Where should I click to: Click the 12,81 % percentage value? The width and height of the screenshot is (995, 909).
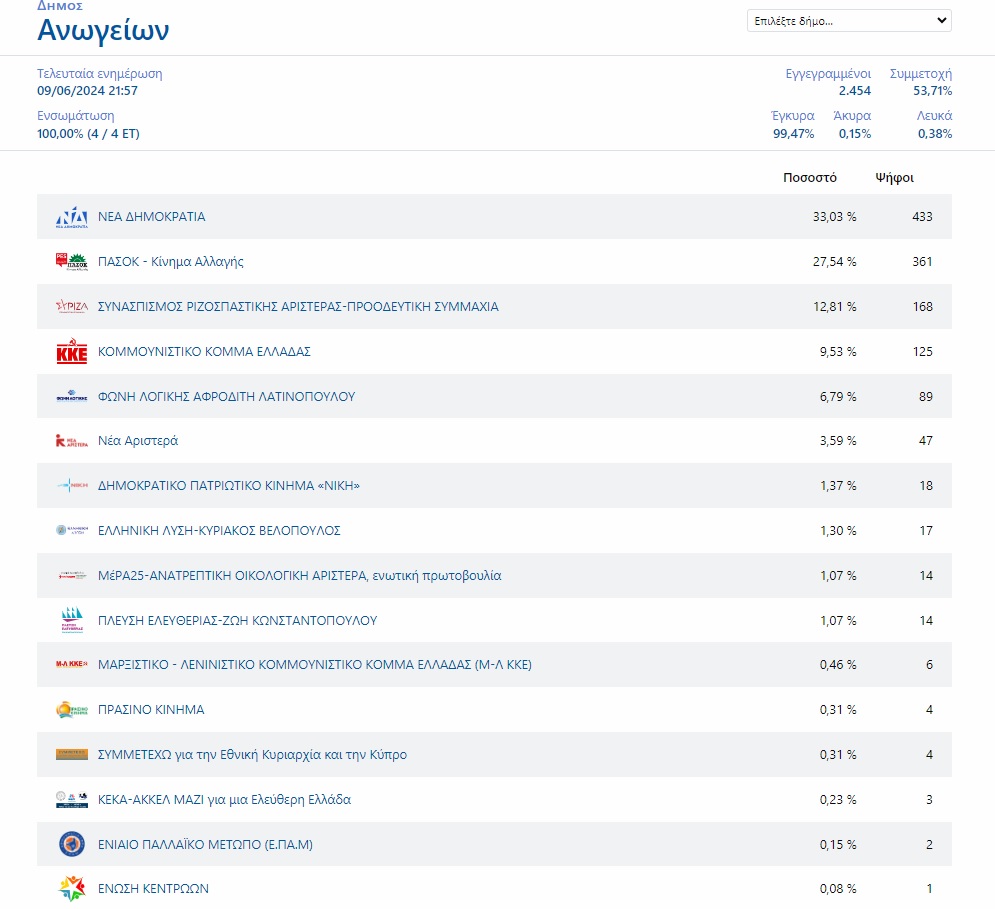click(834, 307)
